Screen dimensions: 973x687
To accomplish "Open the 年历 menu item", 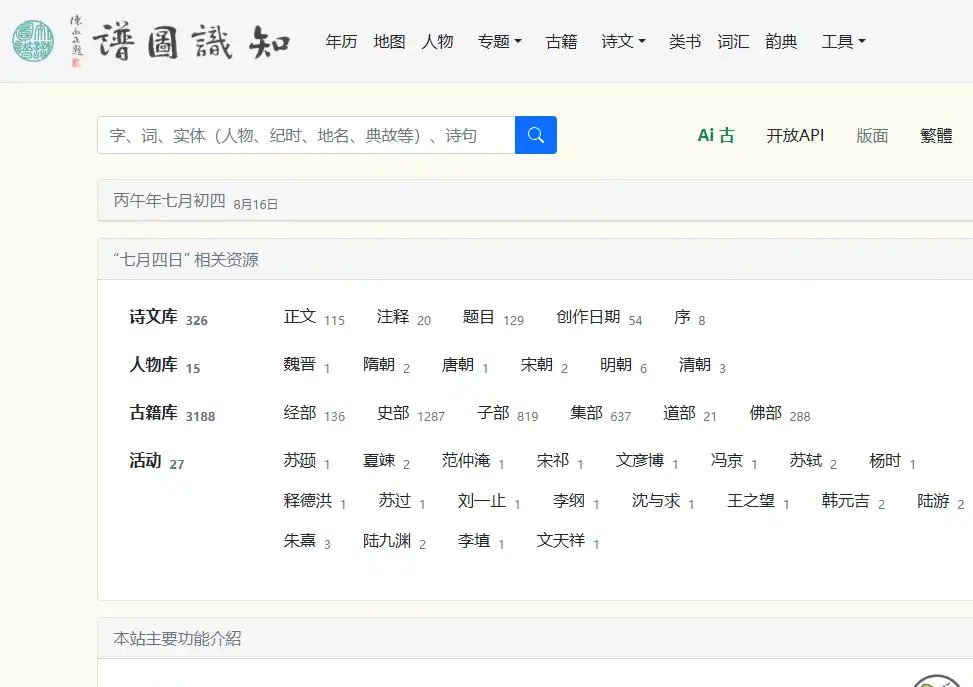I will pyautogui.click(x=341, y=42).
